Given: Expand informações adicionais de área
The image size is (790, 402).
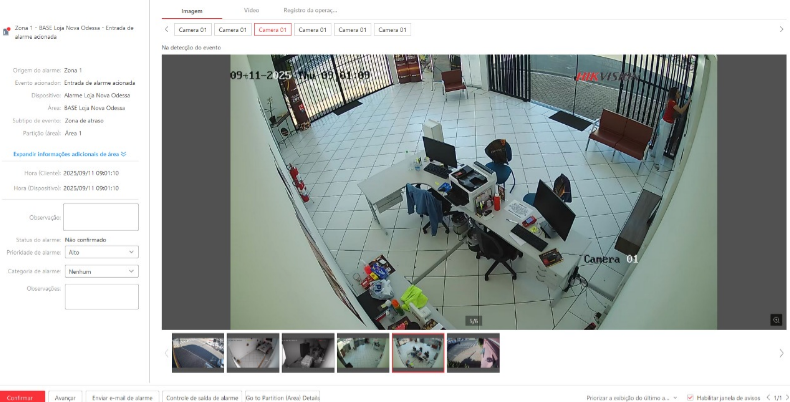Looking at the screenshot, I should coord(70,154).
